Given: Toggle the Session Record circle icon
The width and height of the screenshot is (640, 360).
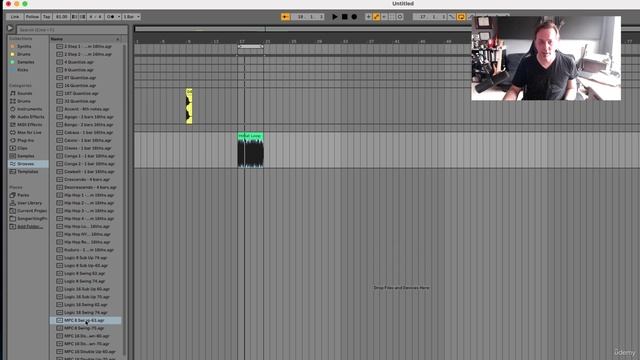Looking at the screenshot, I should (x=400, y=17).
